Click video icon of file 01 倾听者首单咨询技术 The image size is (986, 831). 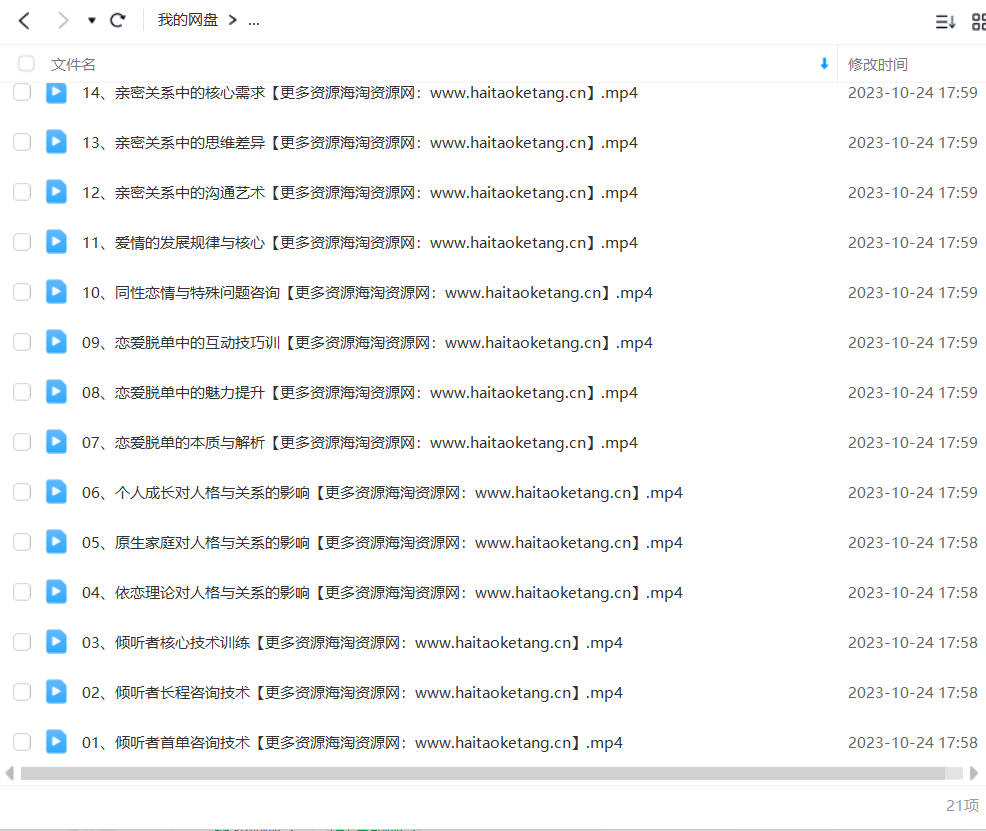(56, 741)
